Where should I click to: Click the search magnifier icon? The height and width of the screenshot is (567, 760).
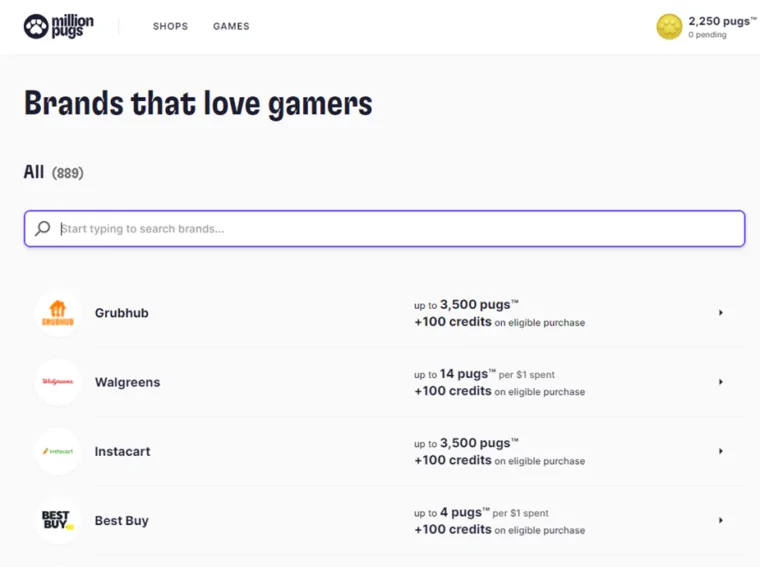pyautogui.click(x=42, y=229)
